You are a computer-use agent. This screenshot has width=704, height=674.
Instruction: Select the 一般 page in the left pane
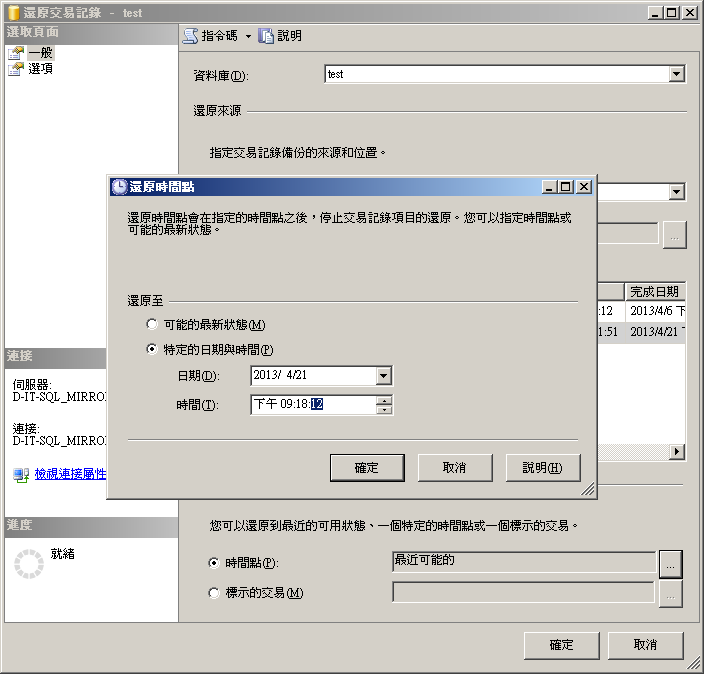(x=40, y=53)
